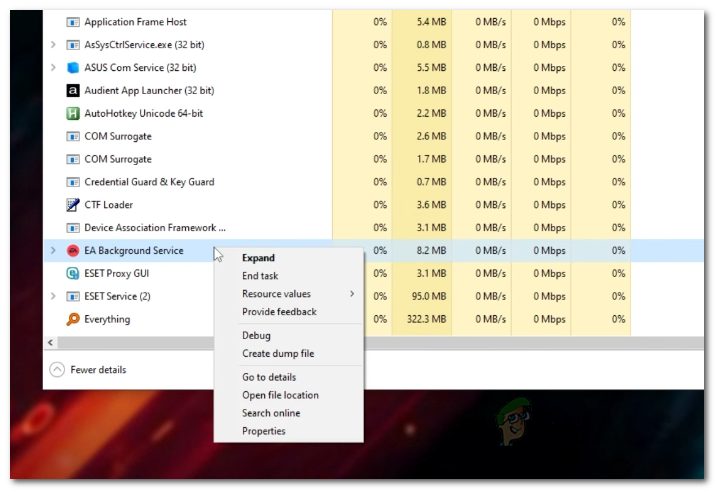Click the 0.7 MB memory value
Image resolution: width=715 pixels, height=490 pixels.
point(431,182)
